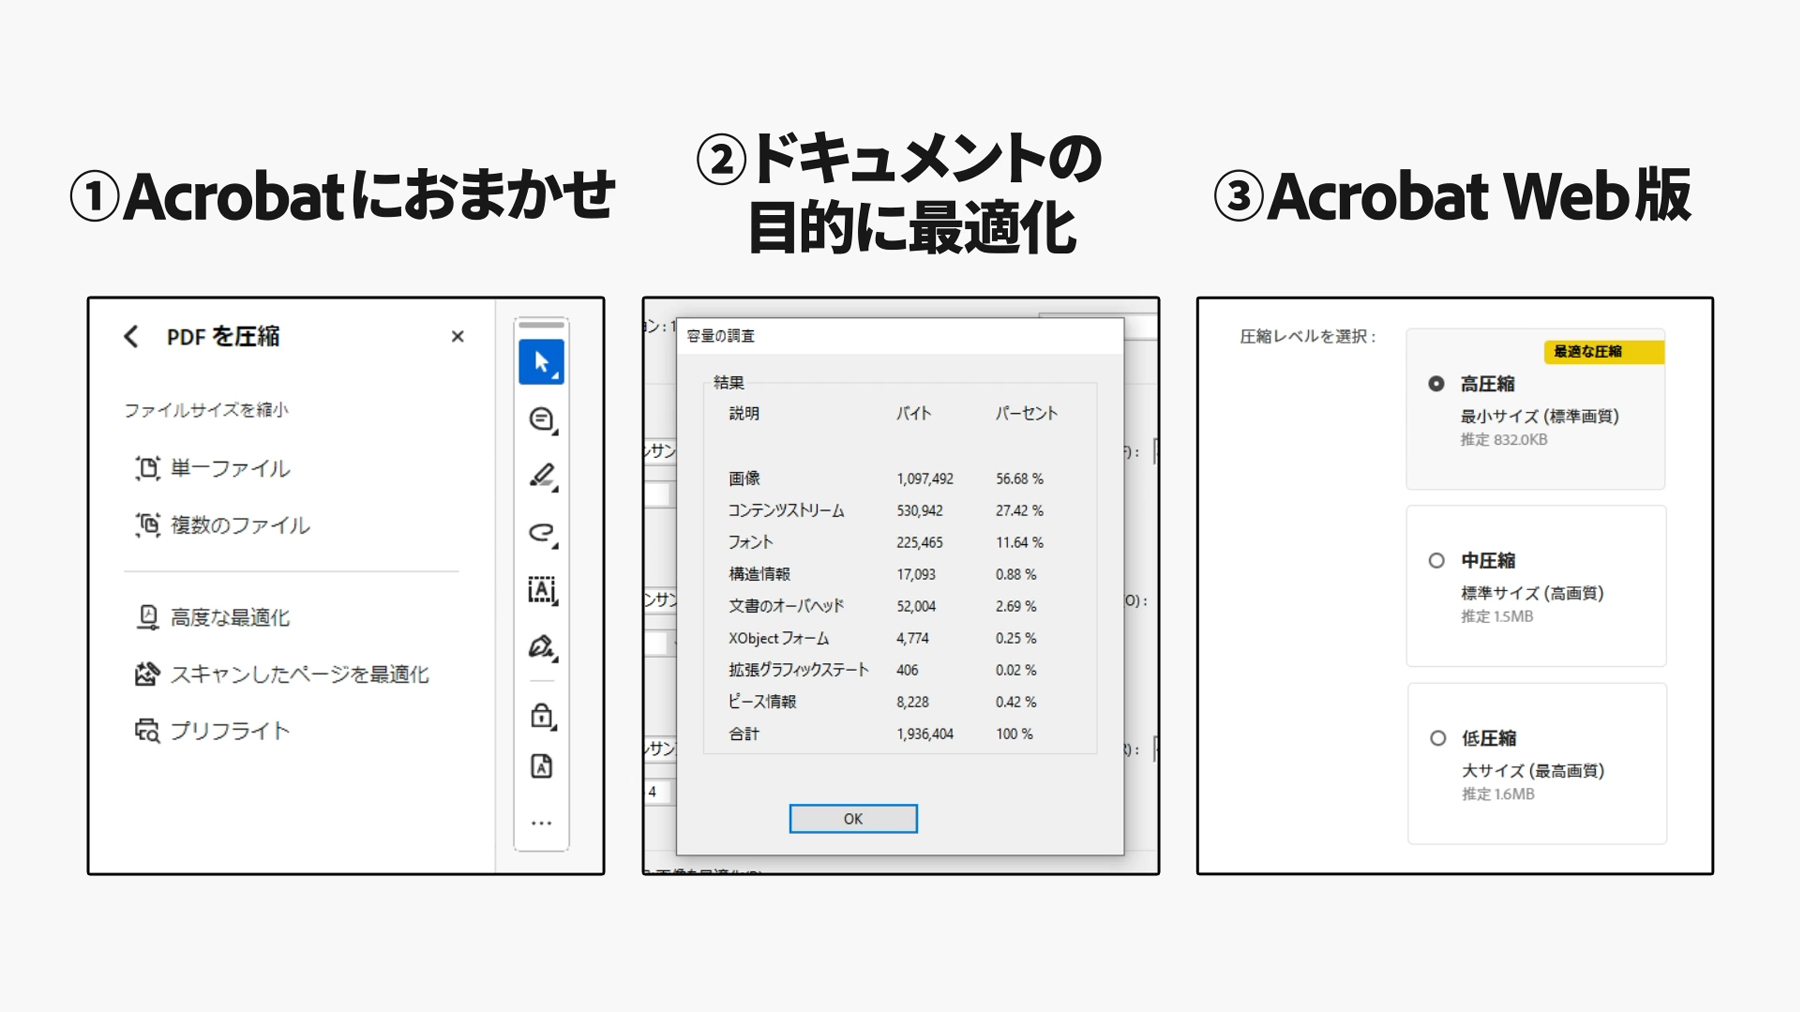Image resolution: width=1800 pixels, height=1012 pixels.
Task: Go back from the PDF を圧縮 panel
Action: 131,337
